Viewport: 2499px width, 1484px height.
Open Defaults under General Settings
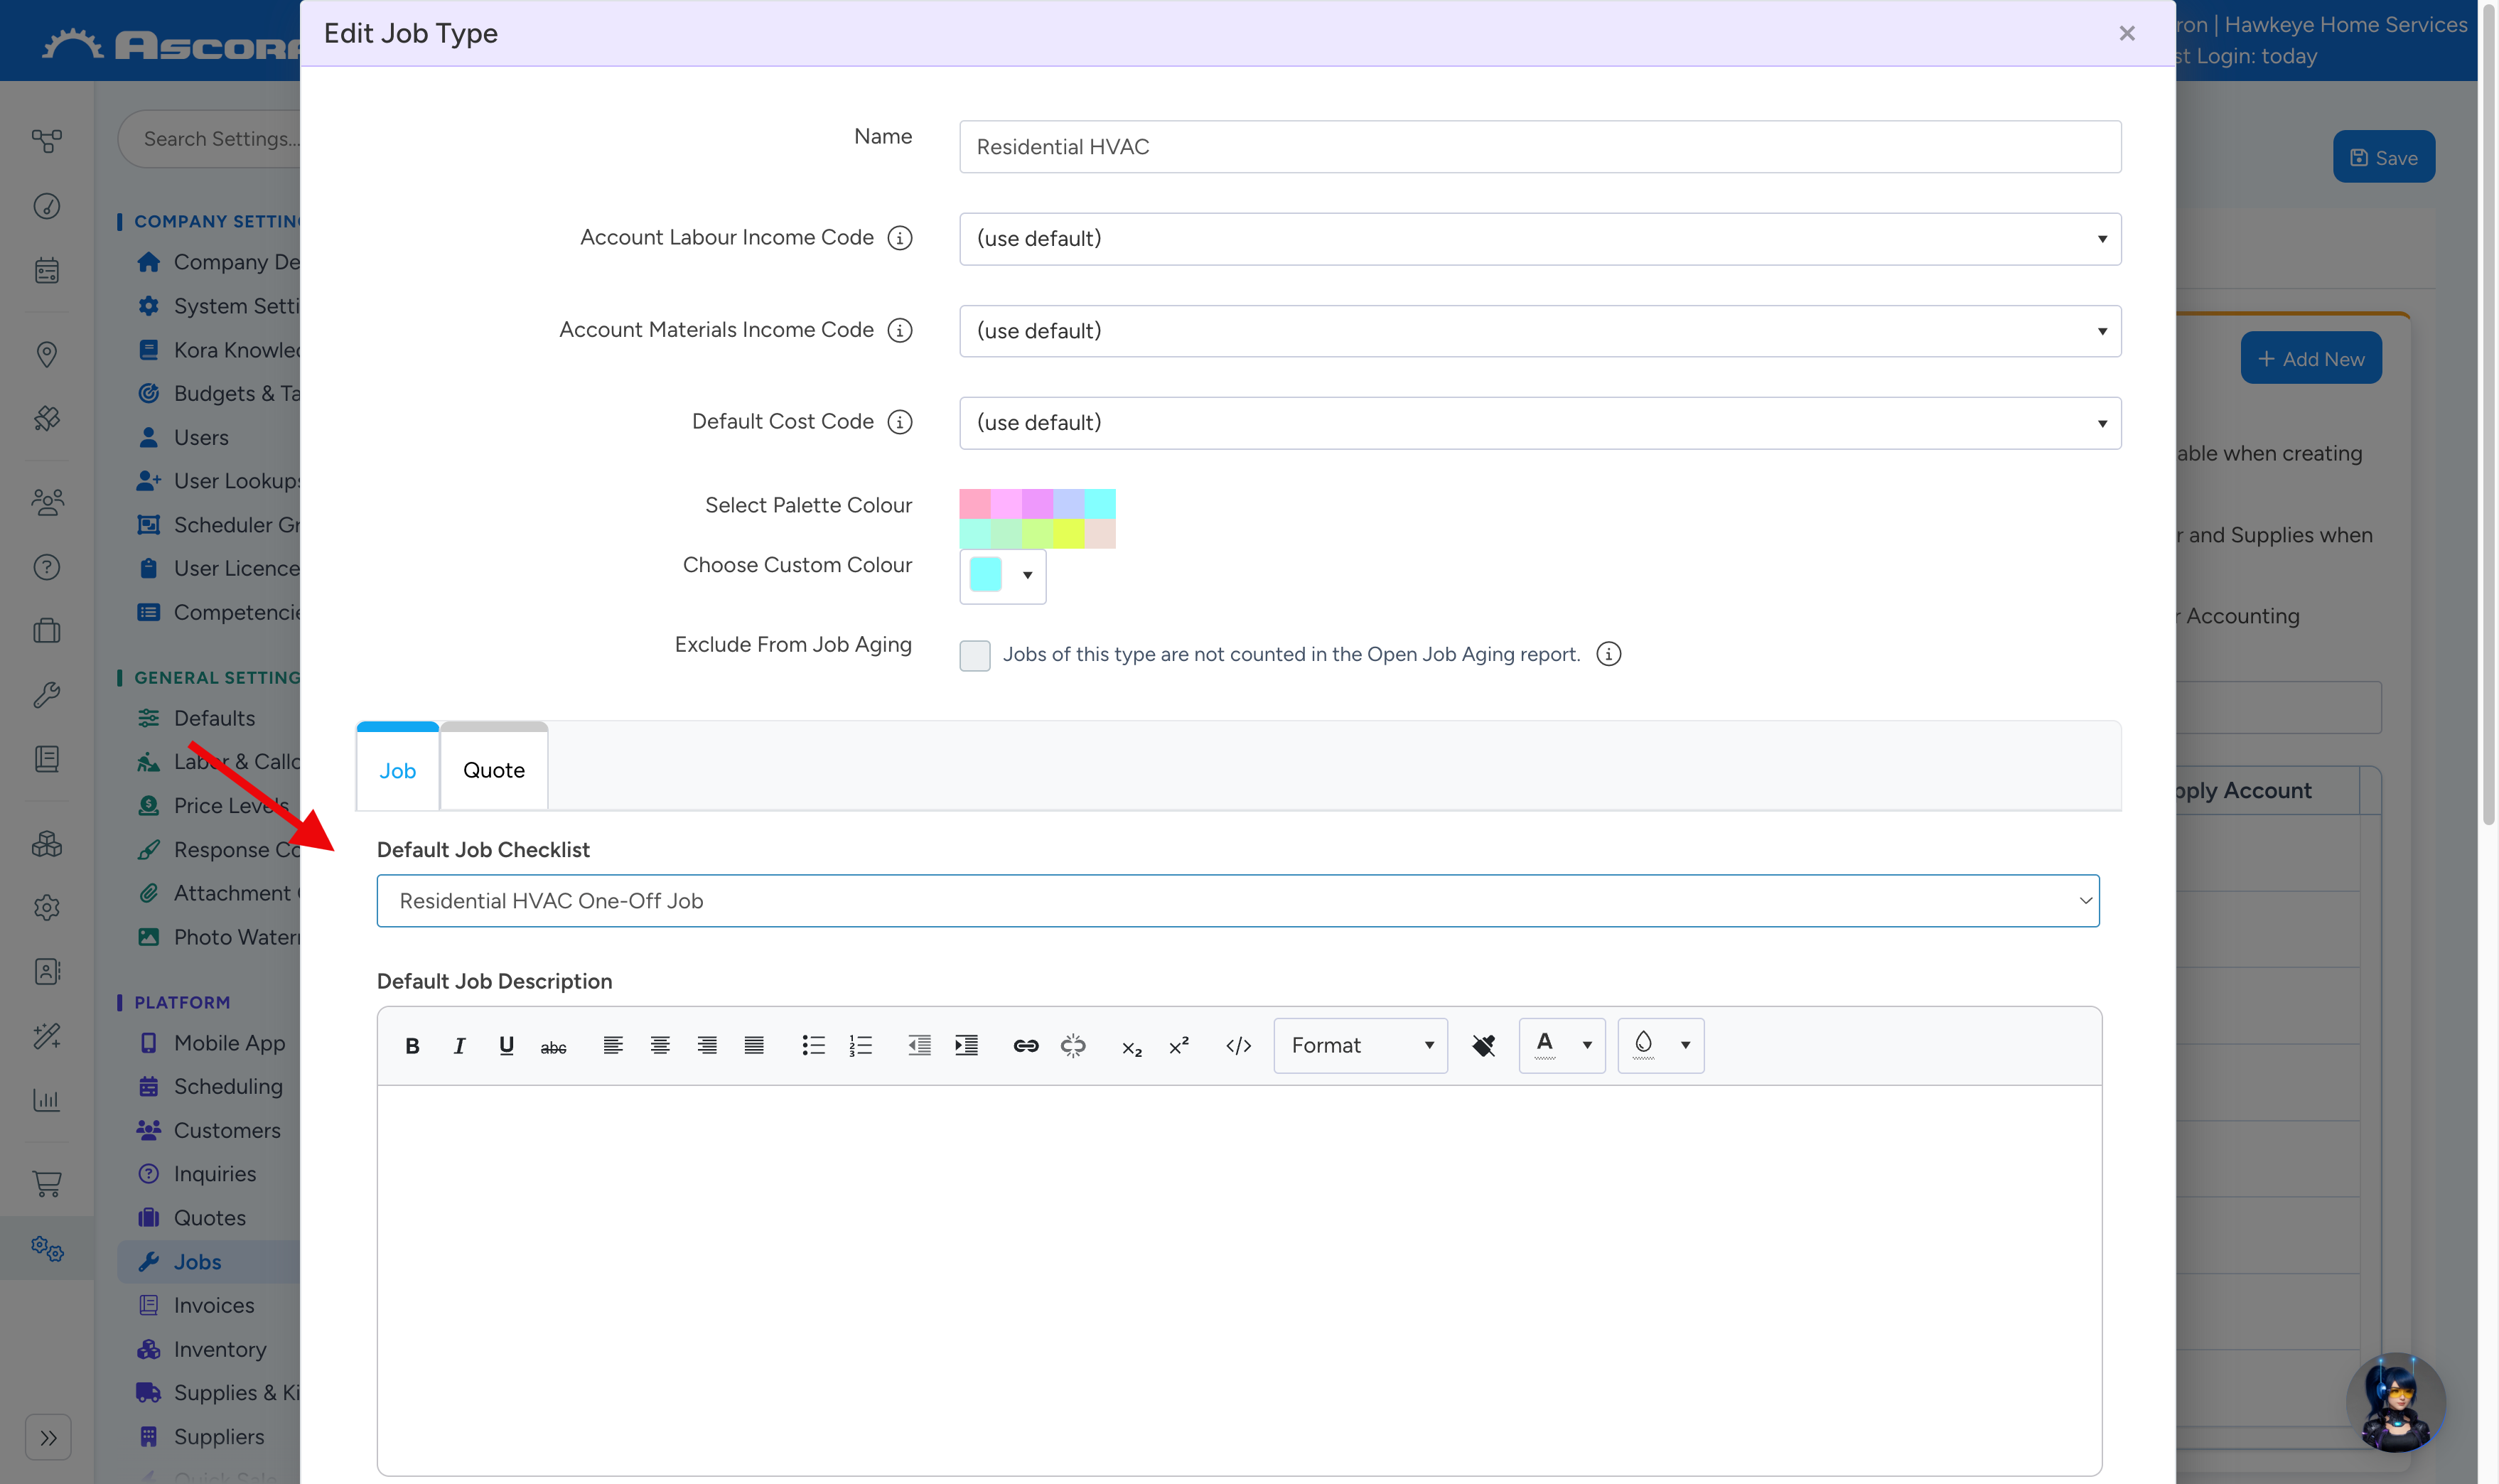point(214,718)
